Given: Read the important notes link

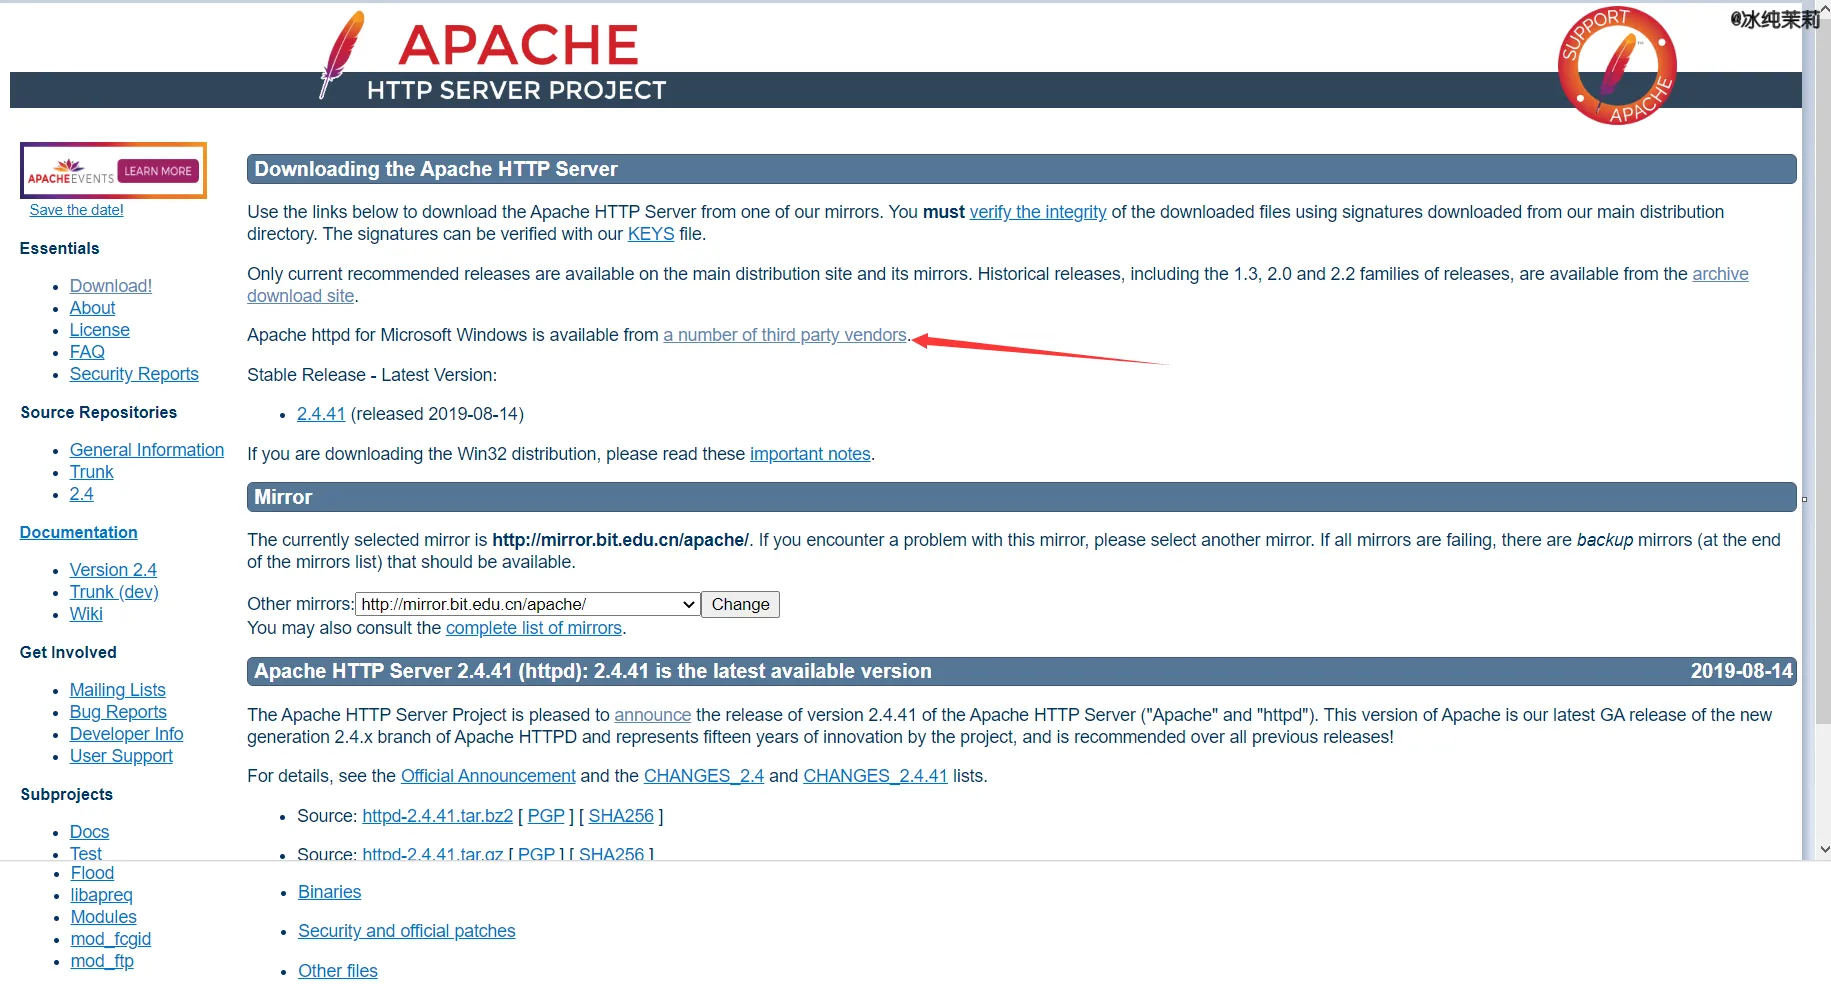Looking at the screenshot, I should tap(810, 454).
